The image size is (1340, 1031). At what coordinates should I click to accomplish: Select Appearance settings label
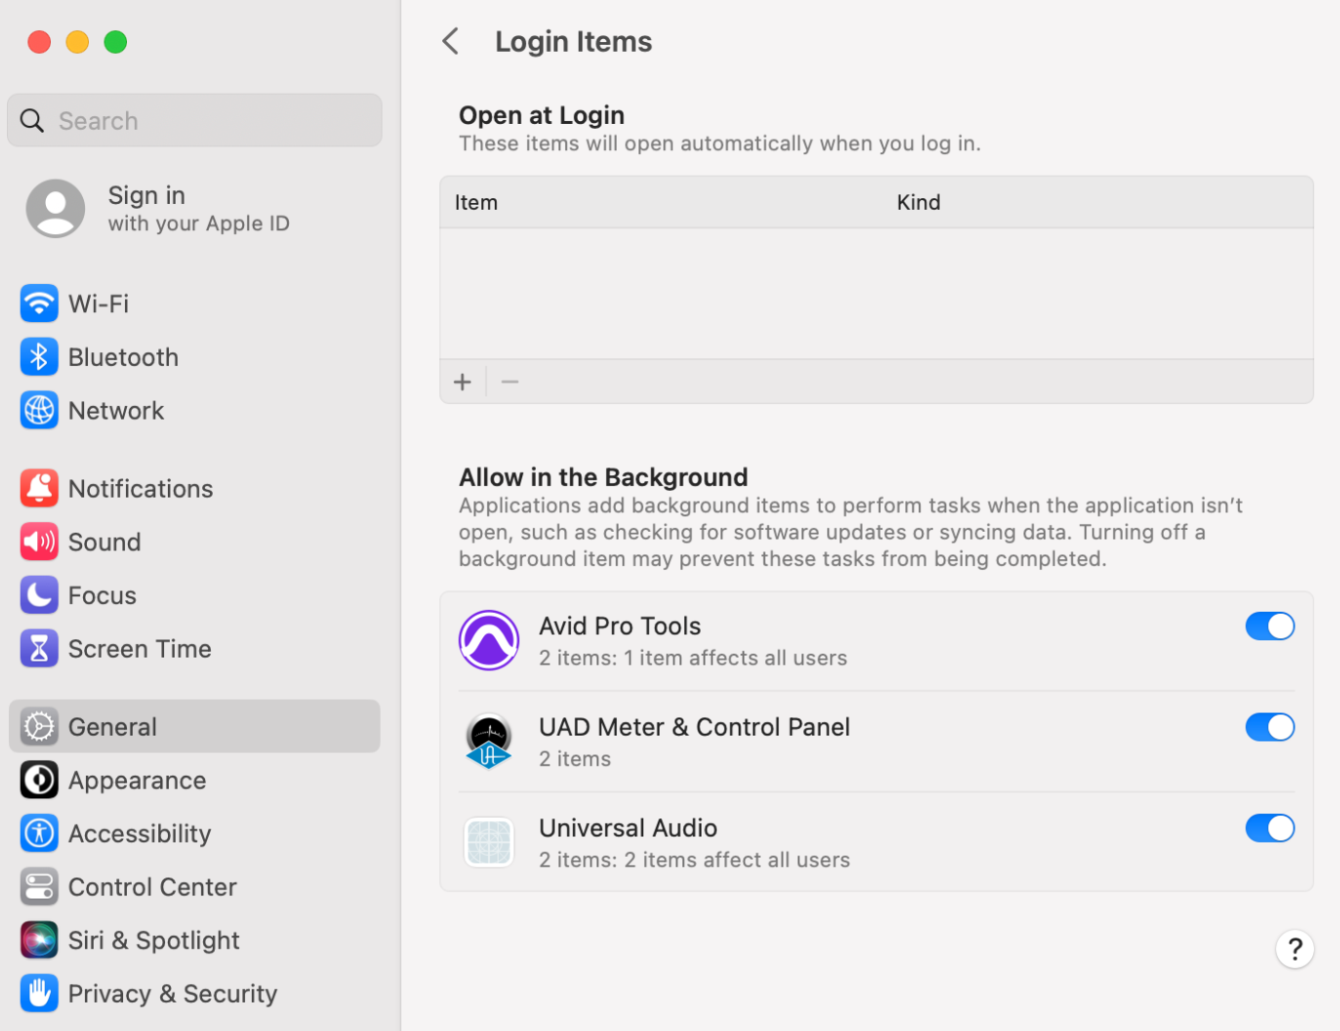point(137,780)
